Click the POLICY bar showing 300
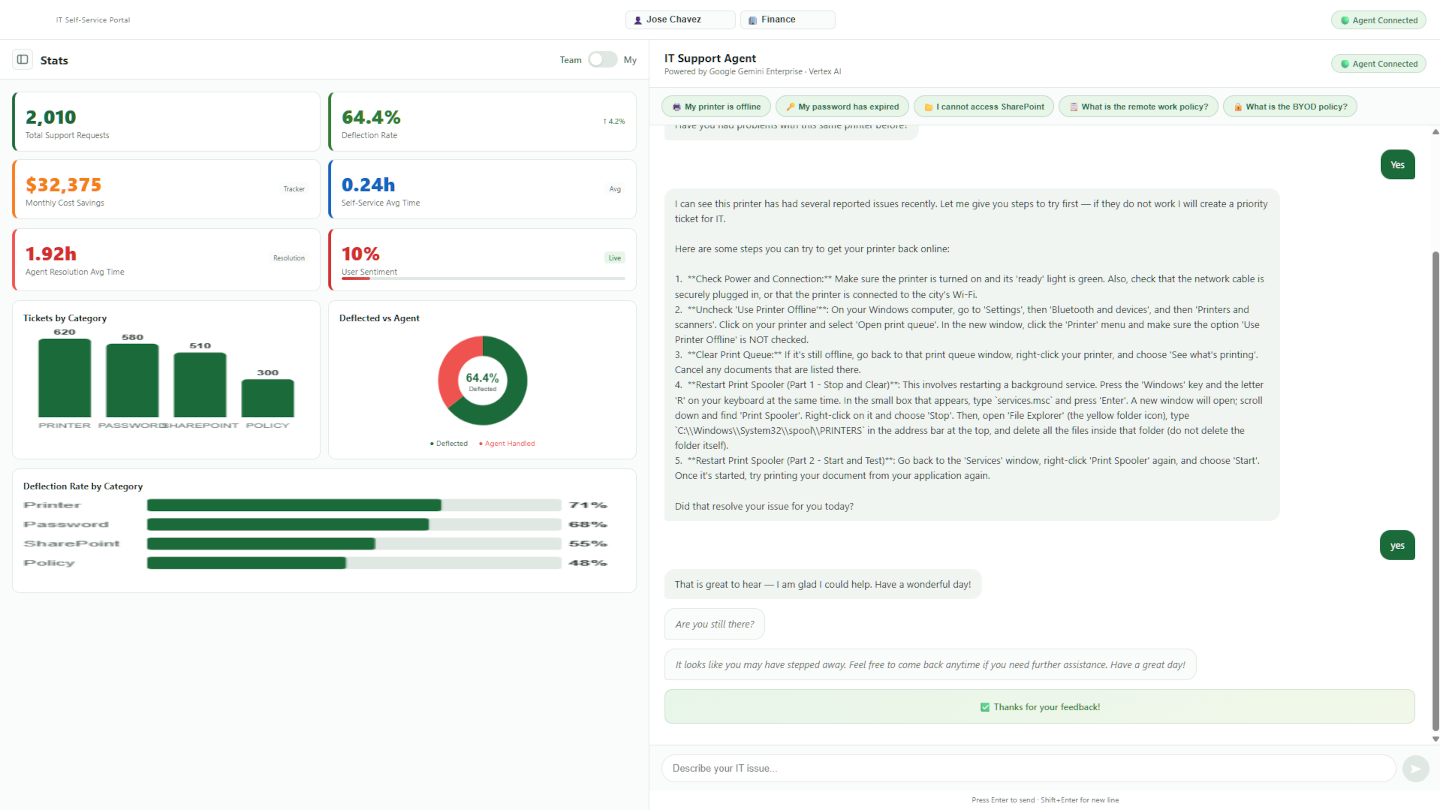Screen dimensions: 1440x810 pos(268,399)
